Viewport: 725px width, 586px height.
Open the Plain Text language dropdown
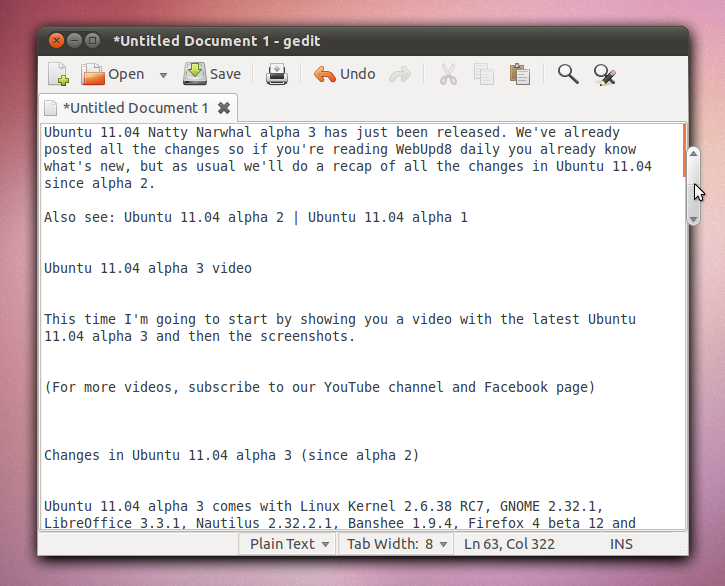point(289,544)
